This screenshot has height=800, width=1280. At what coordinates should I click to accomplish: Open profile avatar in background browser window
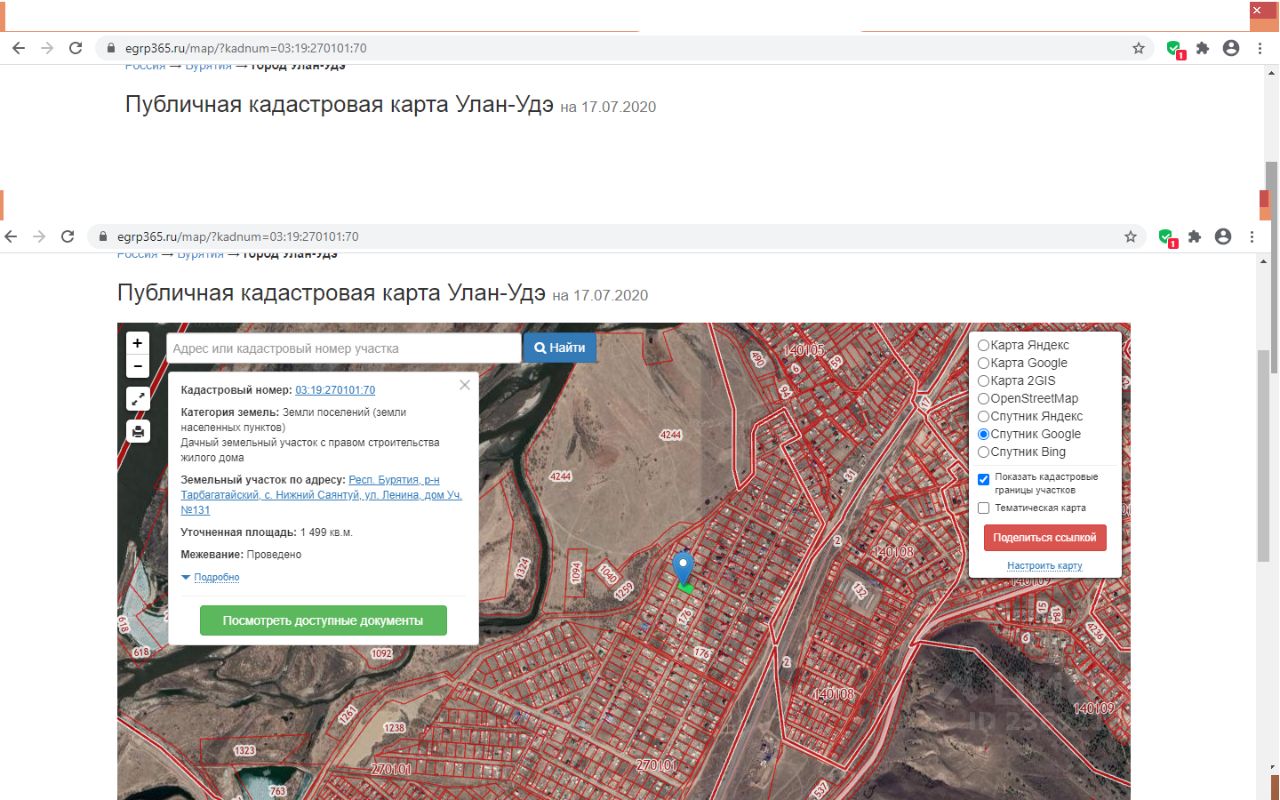pos(1230,48)
